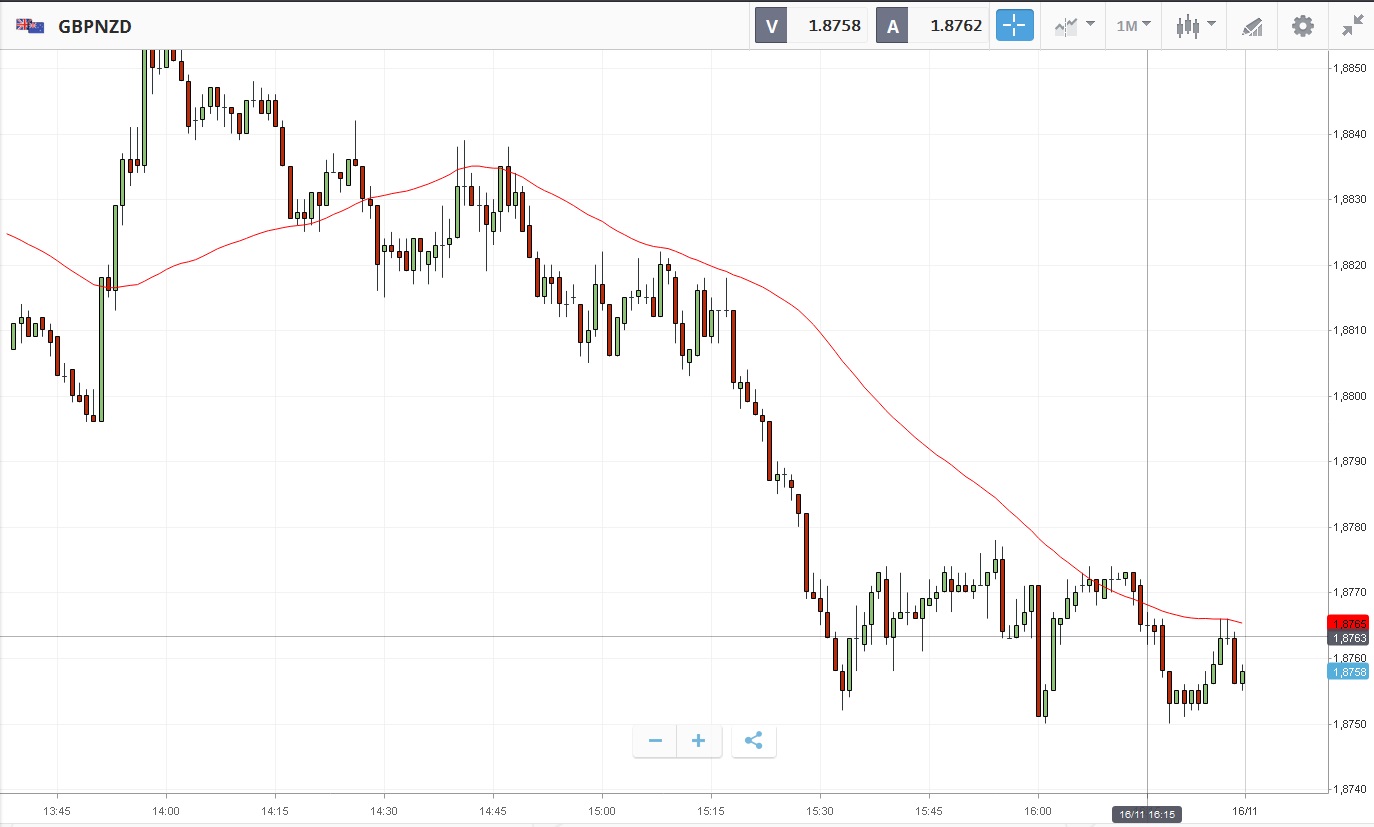Click the 1,8810 price axis label
The width and height of the screenshot is (1374, 827).
tap(1349, 330)
